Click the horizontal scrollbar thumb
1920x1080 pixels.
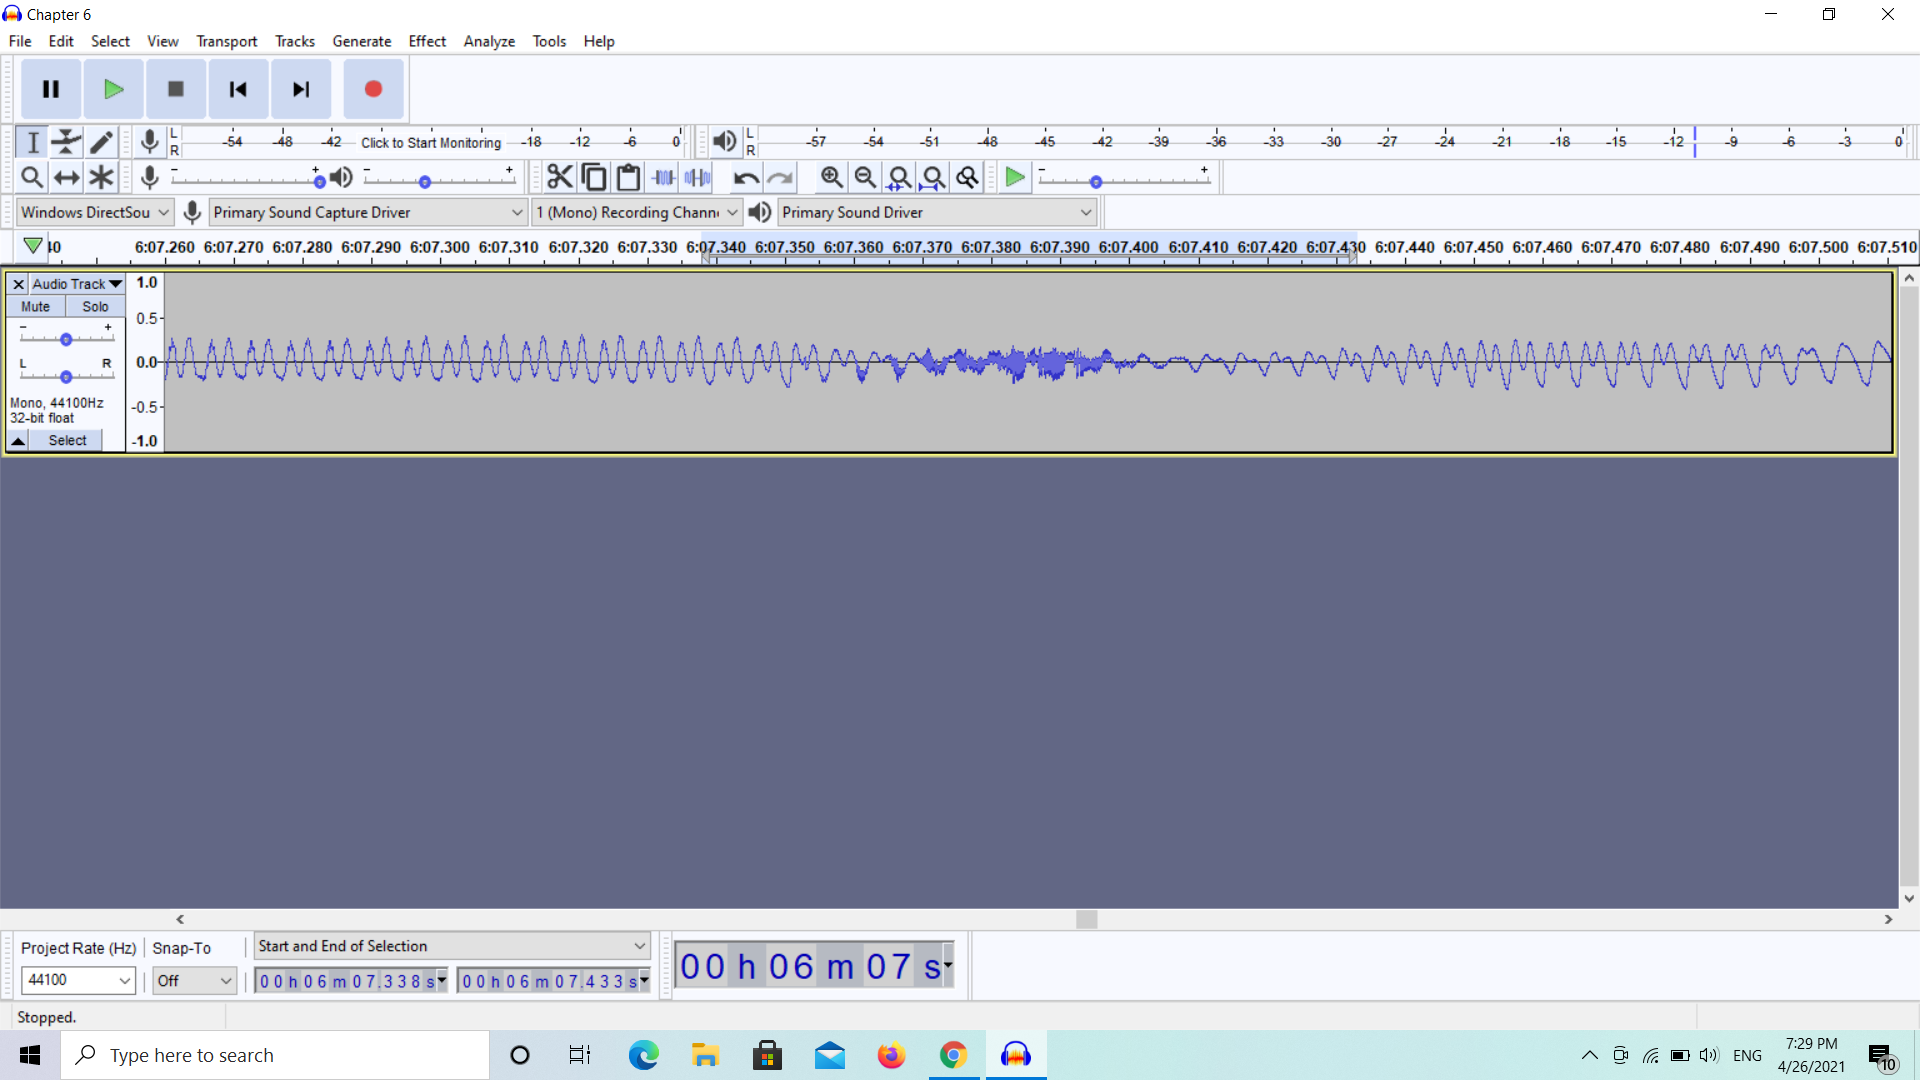click(1087, 919)
